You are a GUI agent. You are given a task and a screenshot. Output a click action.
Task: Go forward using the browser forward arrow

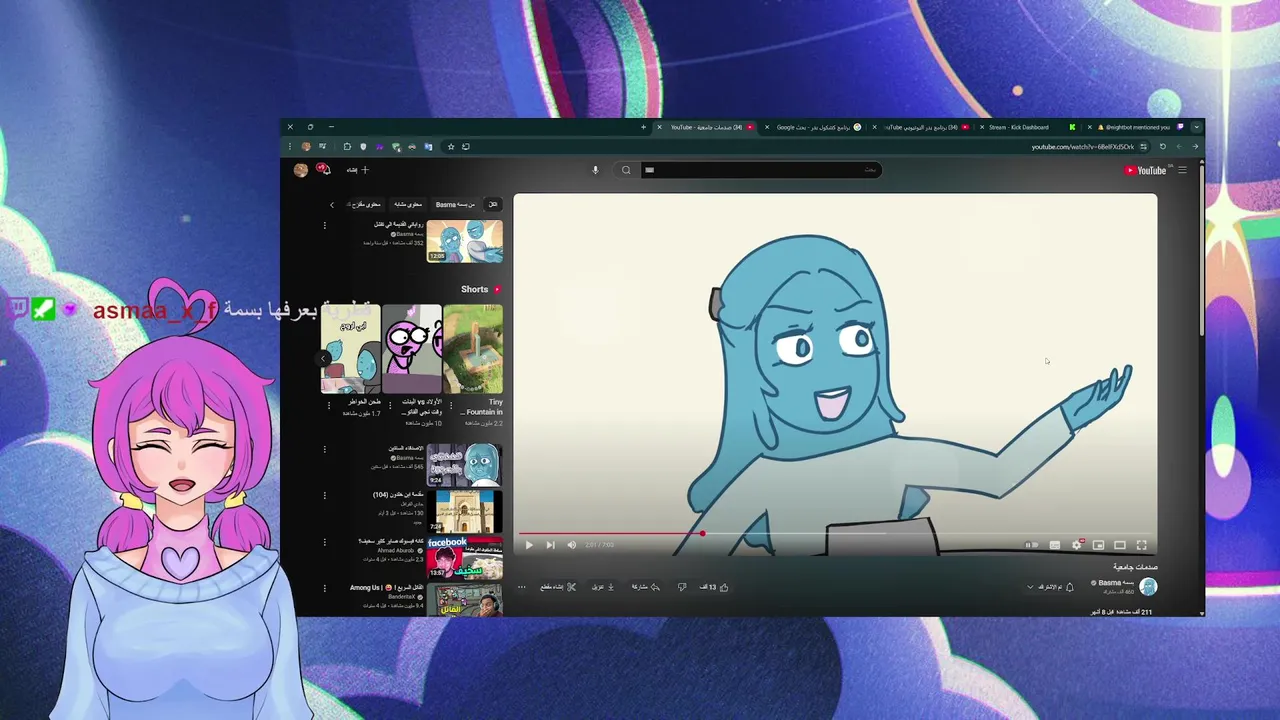pos(1179,146)
